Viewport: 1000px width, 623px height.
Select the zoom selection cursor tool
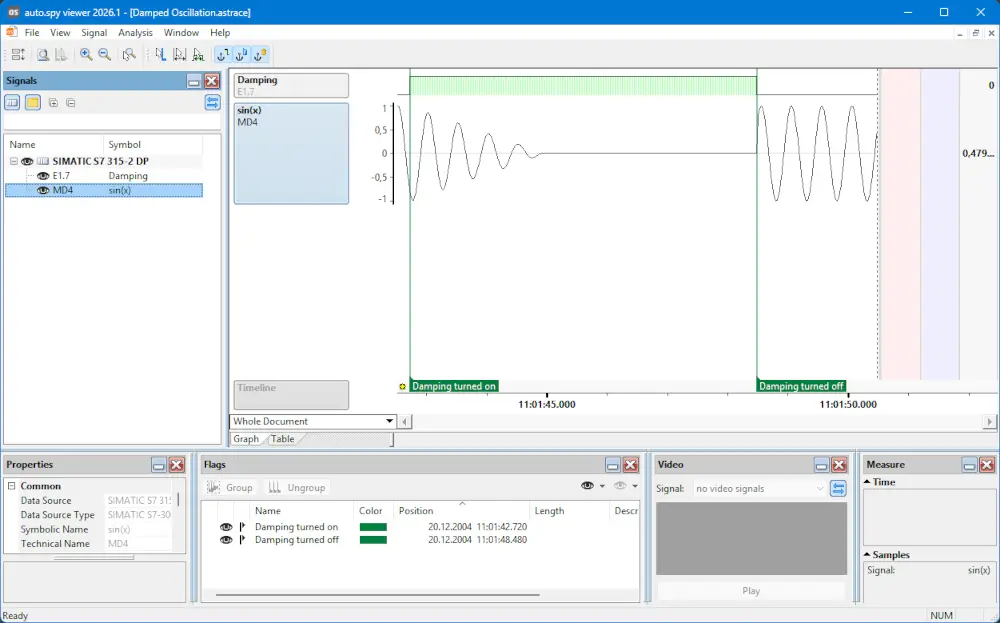pyautogui.click(x=129, y=55)
